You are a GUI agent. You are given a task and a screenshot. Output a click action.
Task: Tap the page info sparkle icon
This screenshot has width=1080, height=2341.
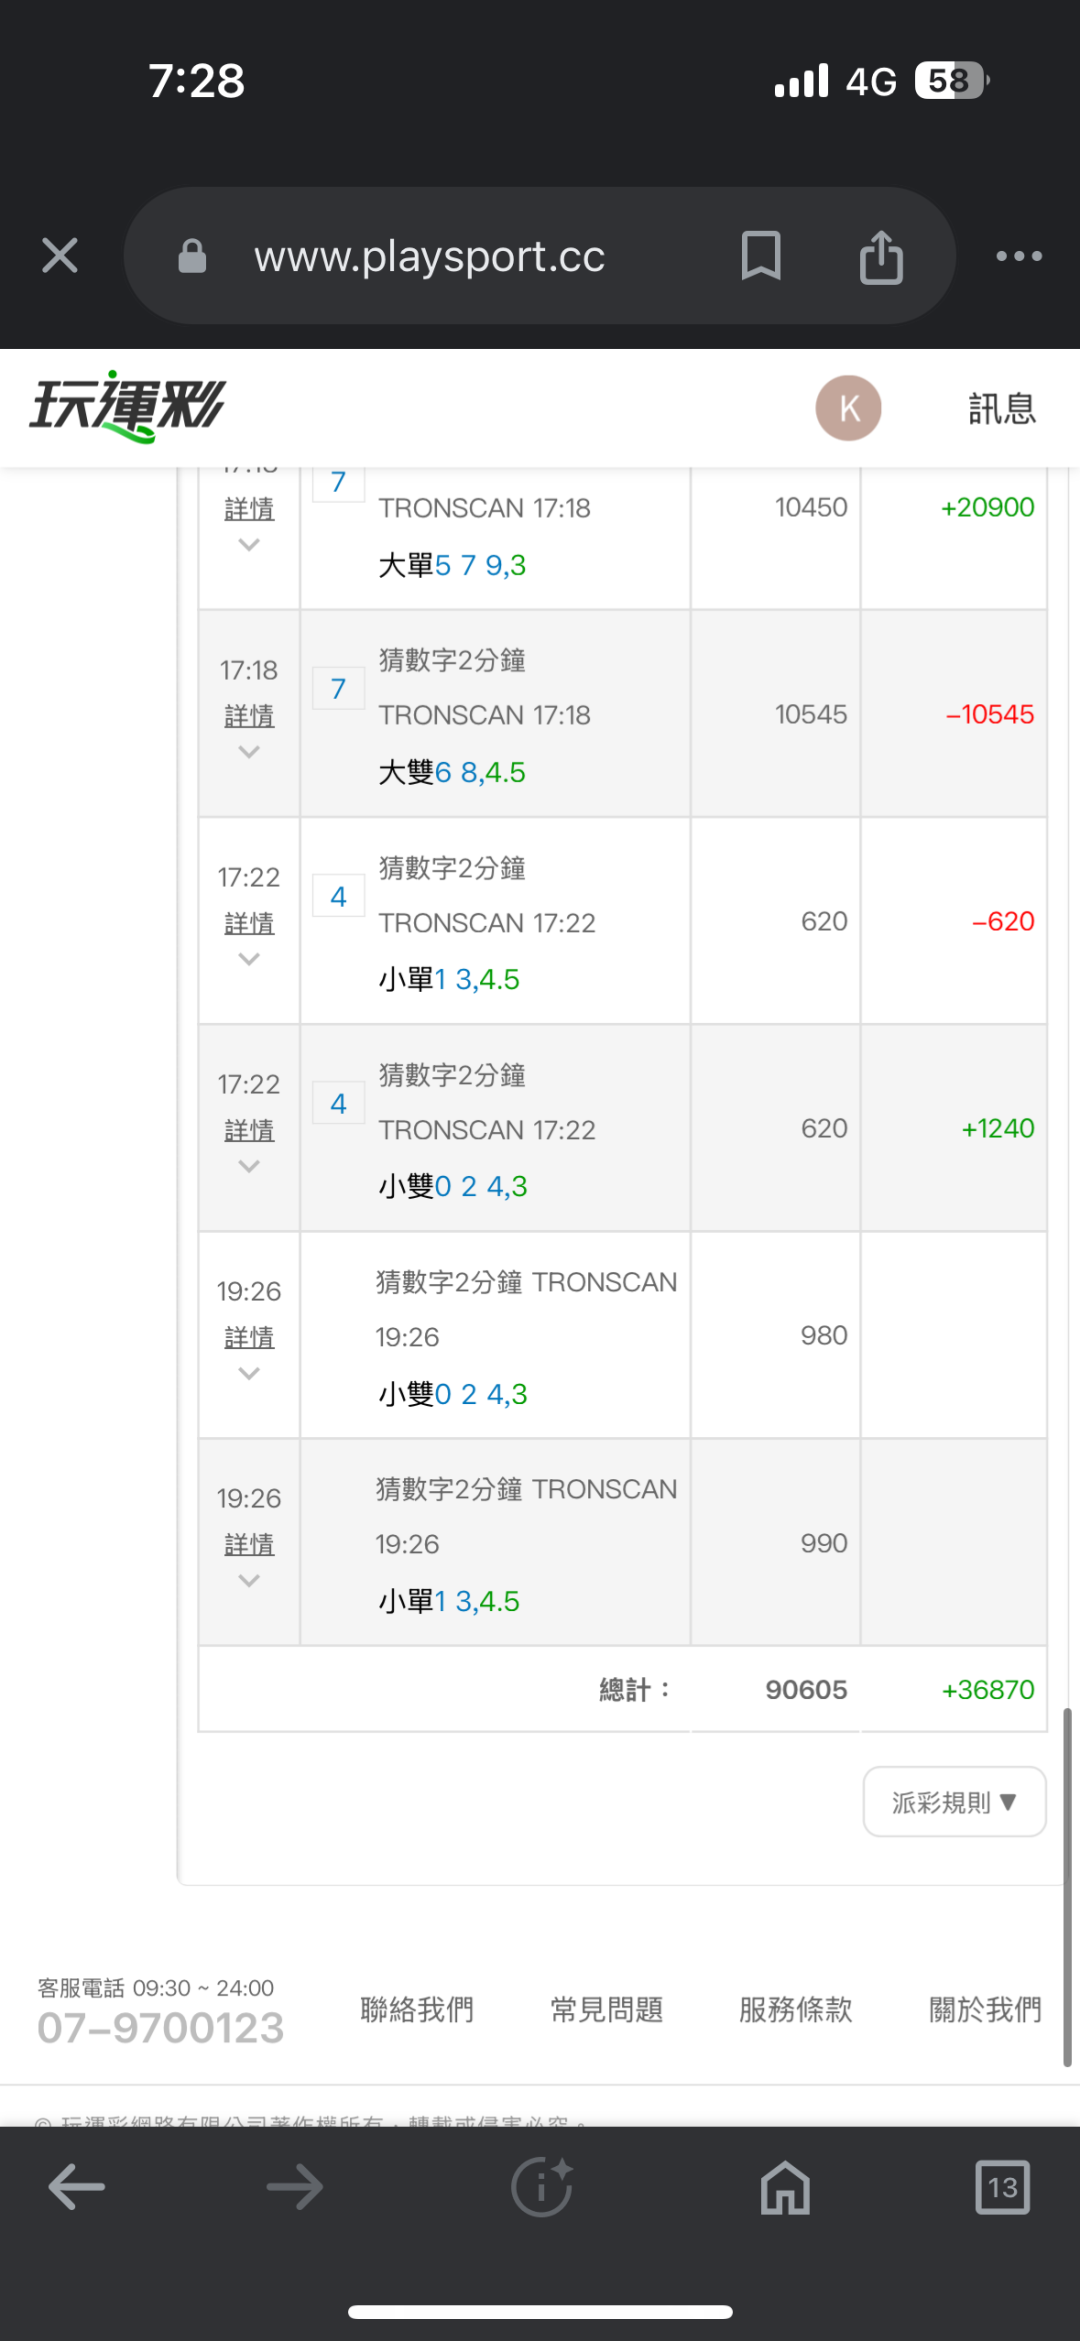[541, 2187]
